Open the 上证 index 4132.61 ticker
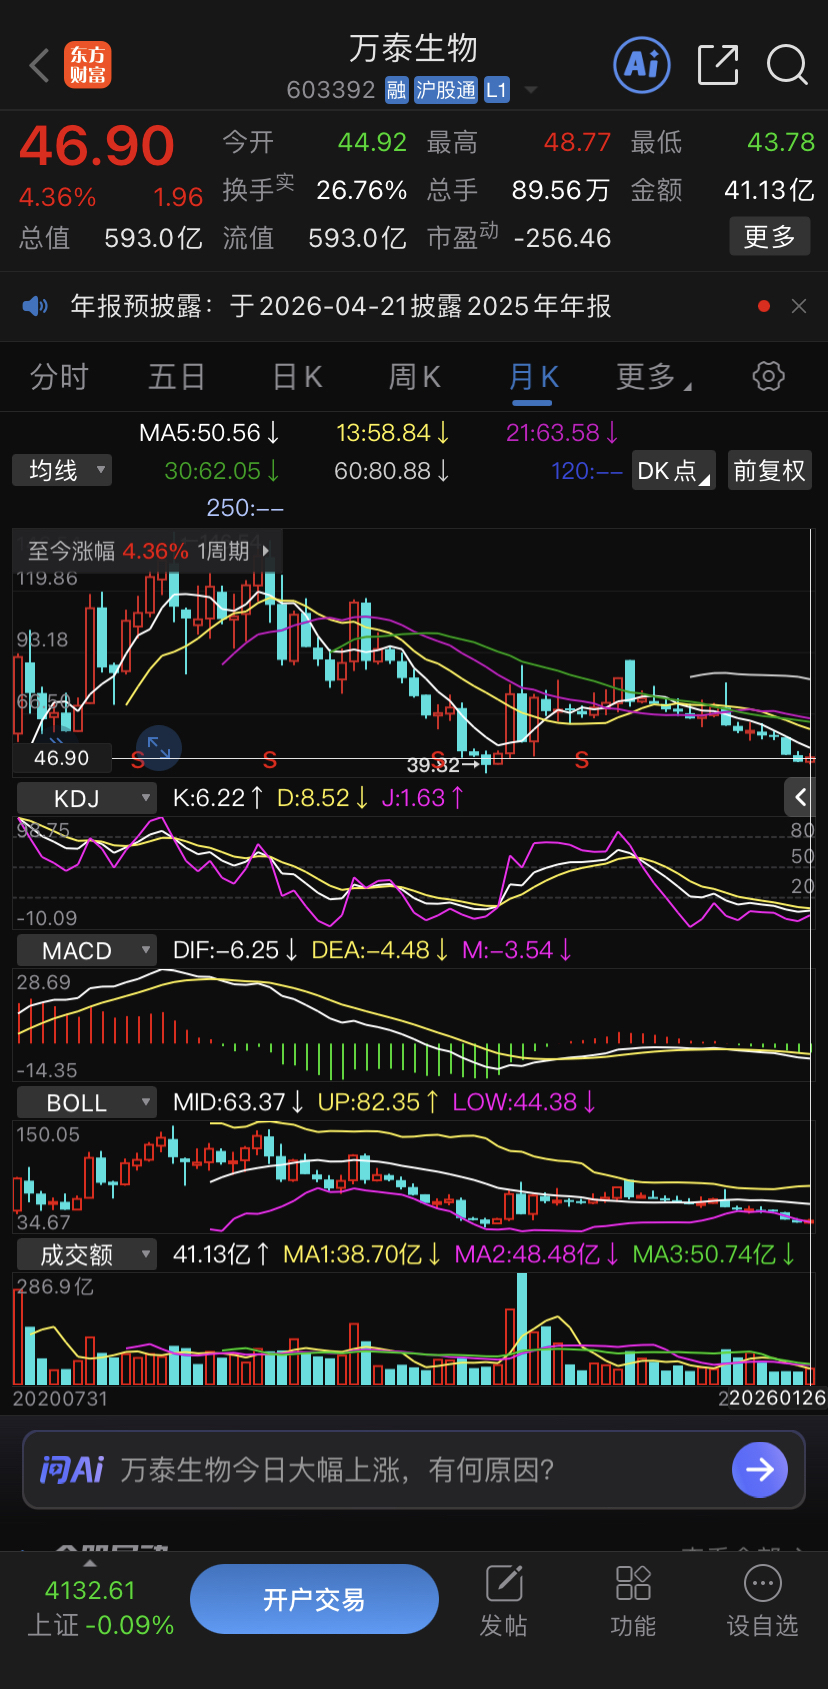This screenshot has height=1689, width=828. tap(100, 1607)
